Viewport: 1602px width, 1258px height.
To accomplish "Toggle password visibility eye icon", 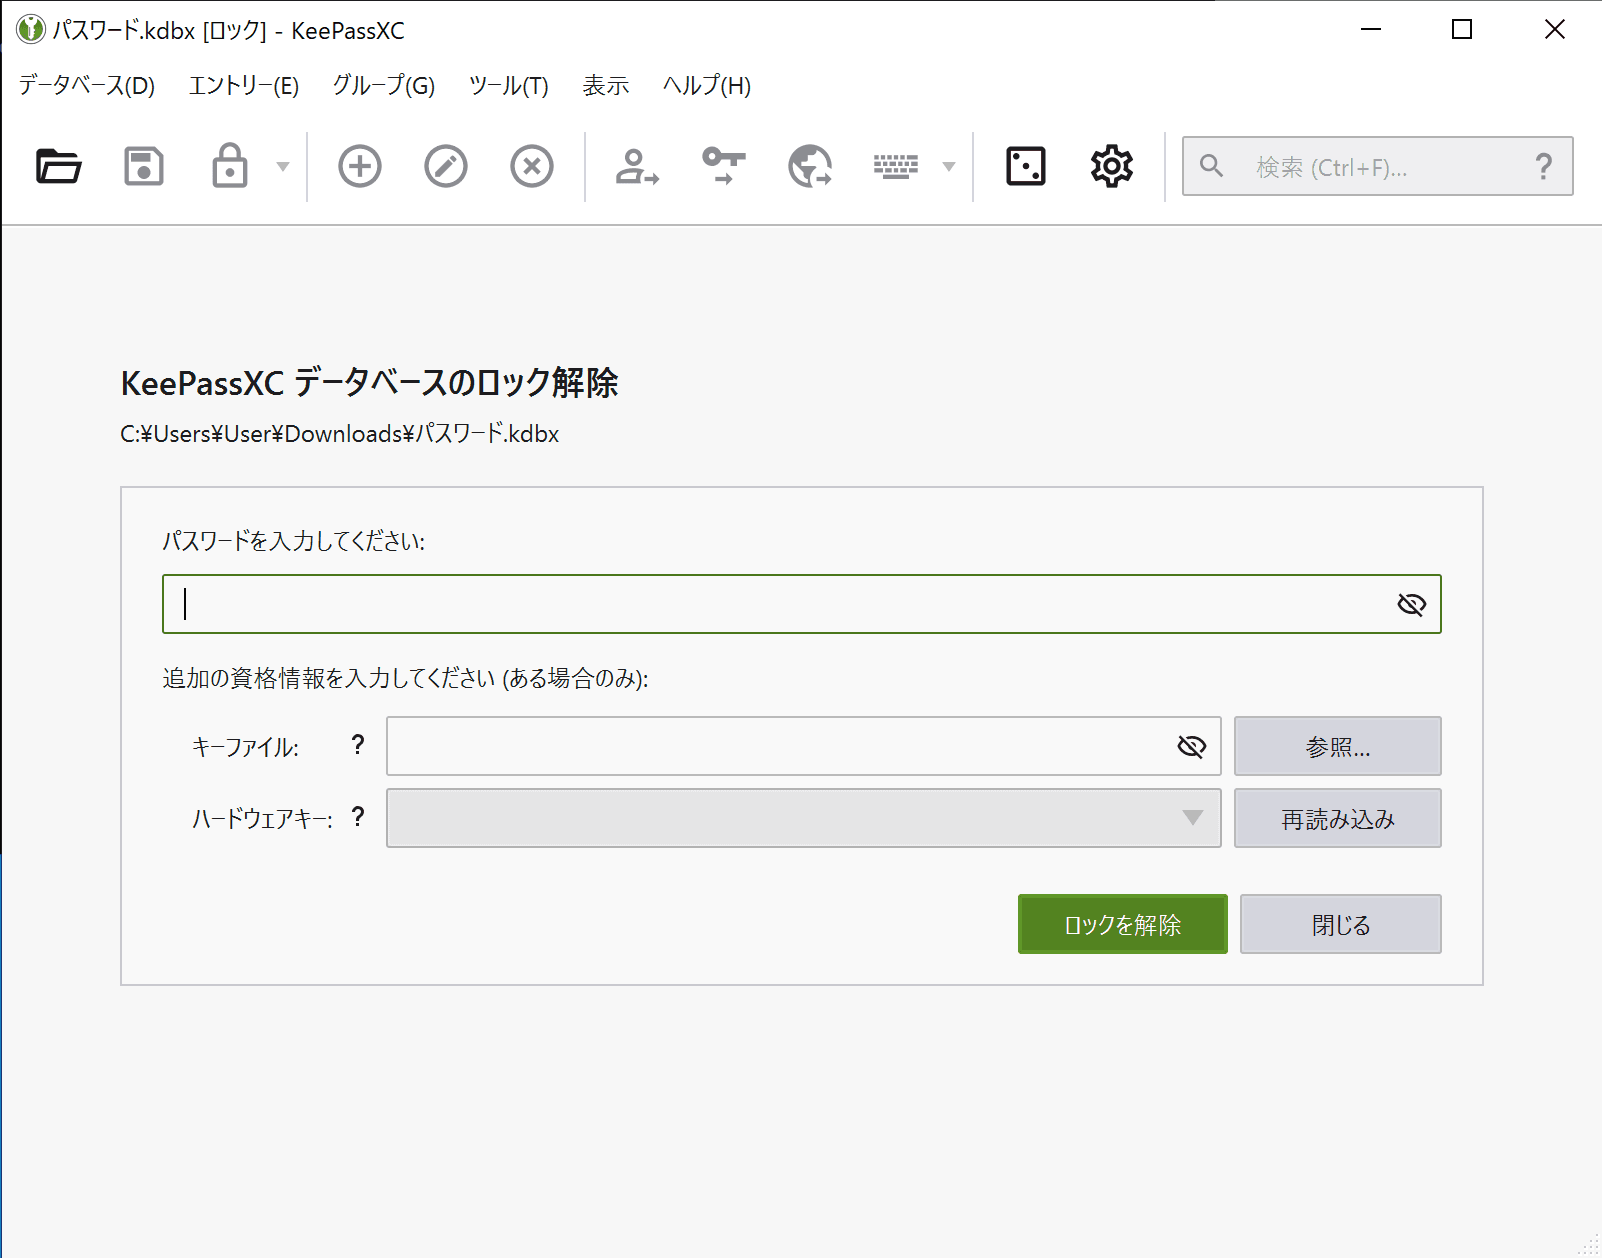I will tap(1411, 604).
